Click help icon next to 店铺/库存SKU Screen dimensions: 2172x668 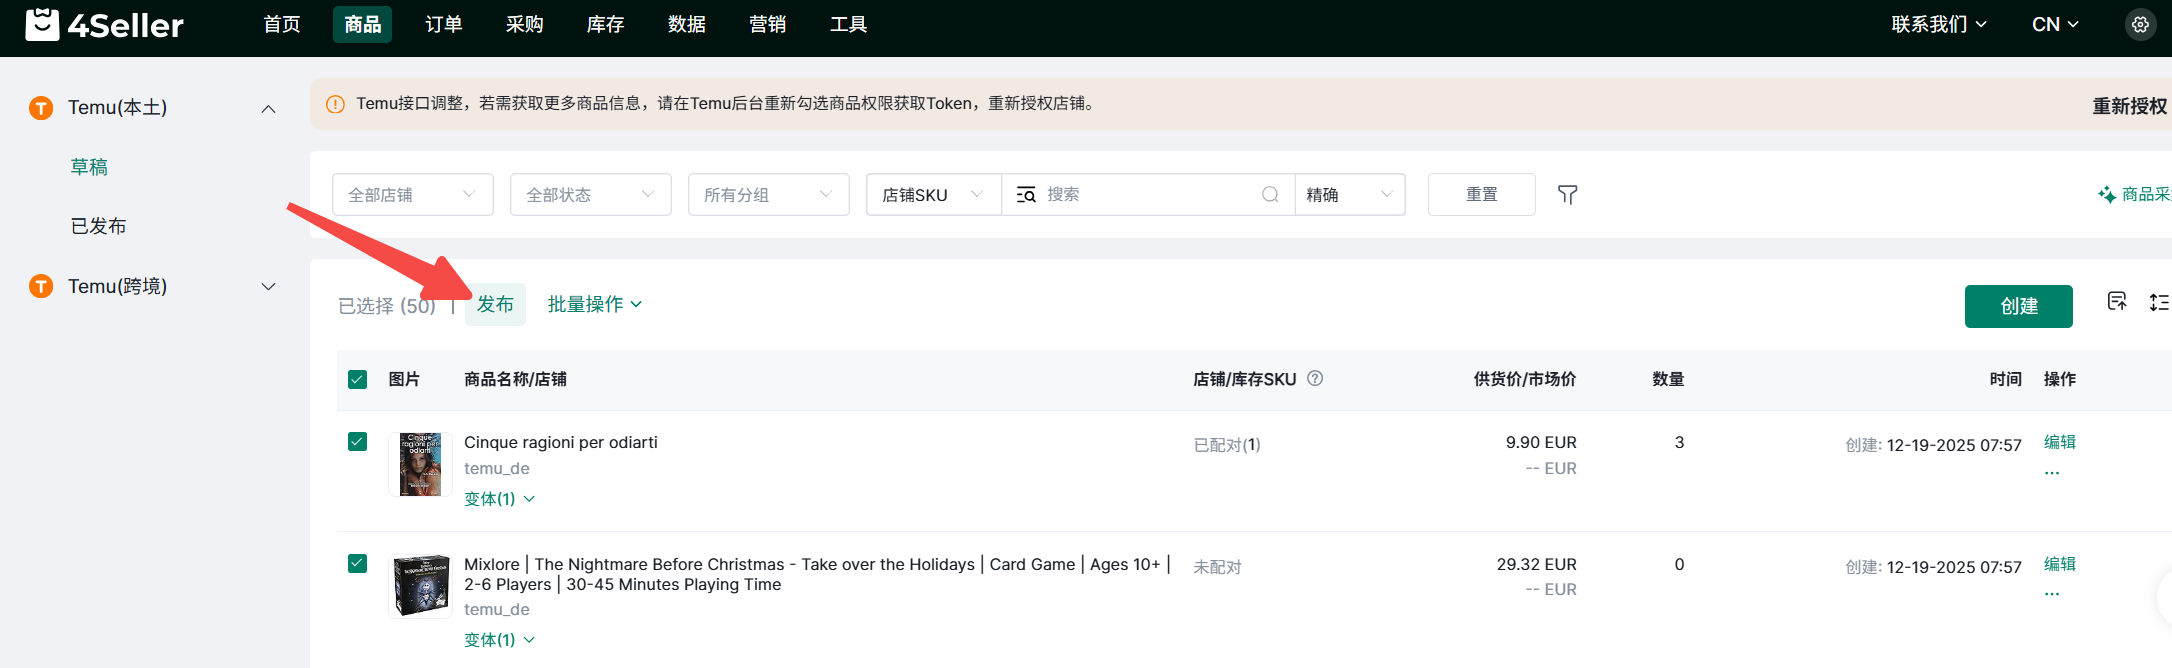(x=1315, y=378)
